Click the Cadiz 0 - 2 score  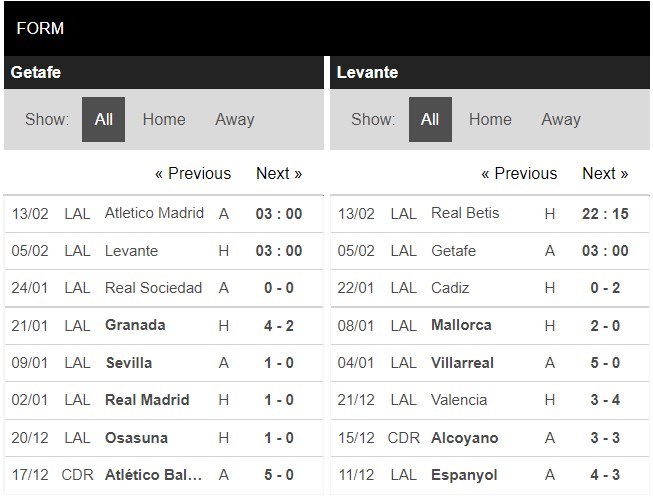(x=605, y=288)
